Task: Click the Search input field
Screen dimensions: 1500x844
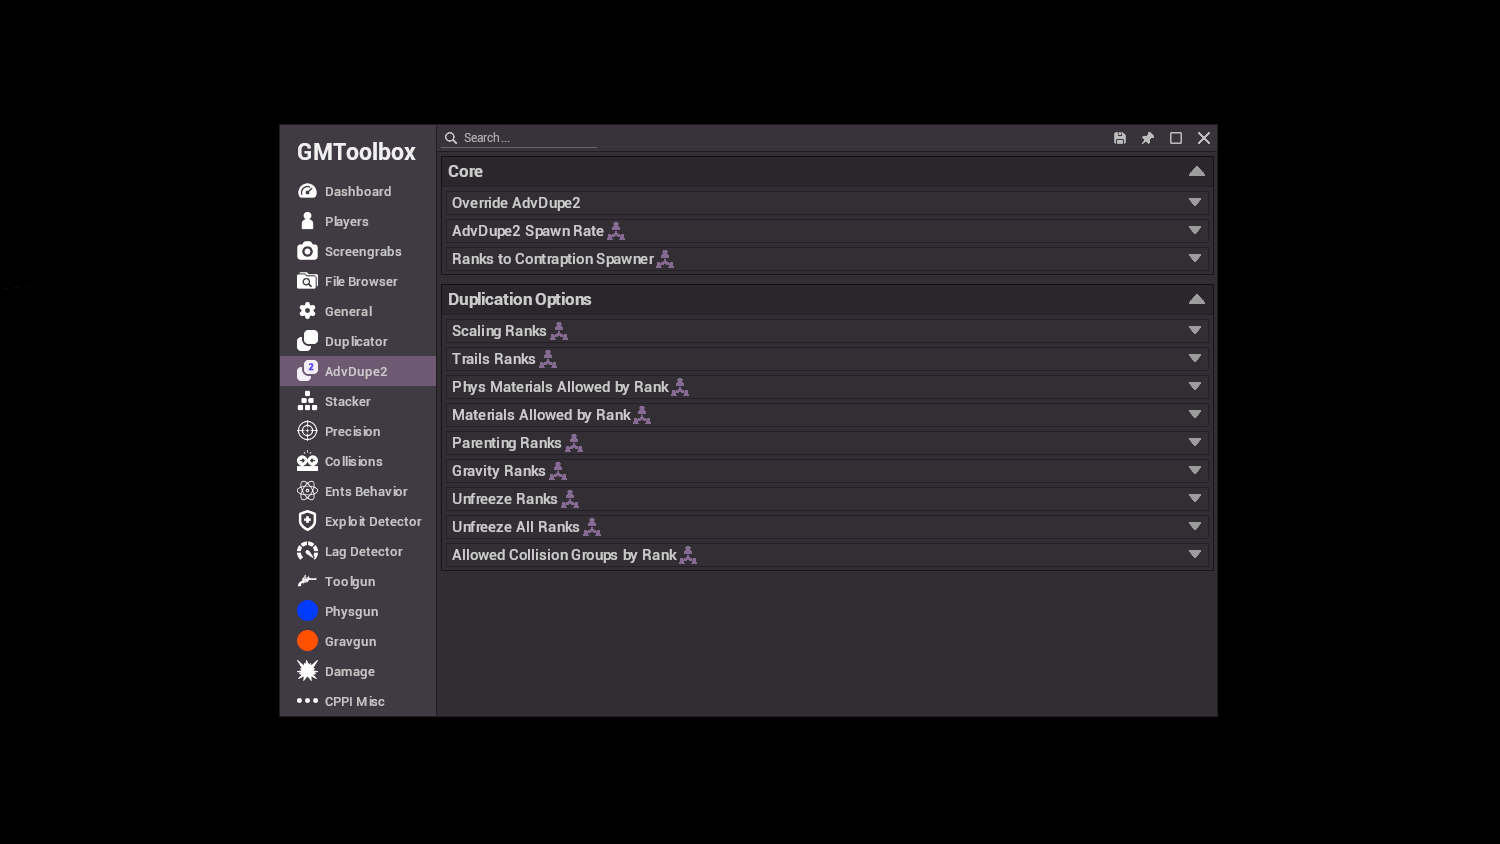Action: tap(520, 138)
